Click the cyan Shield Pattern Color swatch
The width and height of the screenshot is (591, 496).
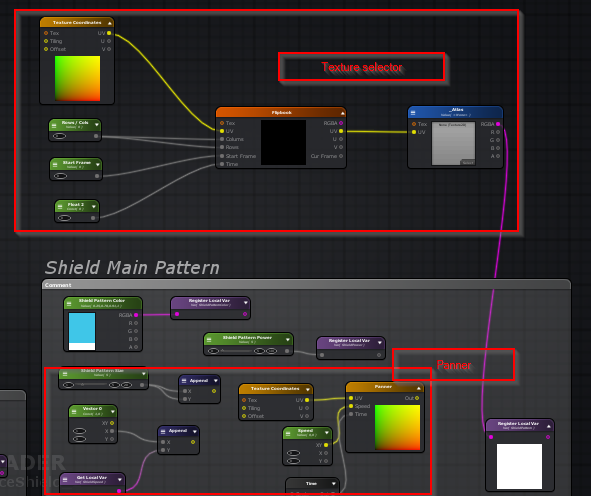(x=82, y=328)
